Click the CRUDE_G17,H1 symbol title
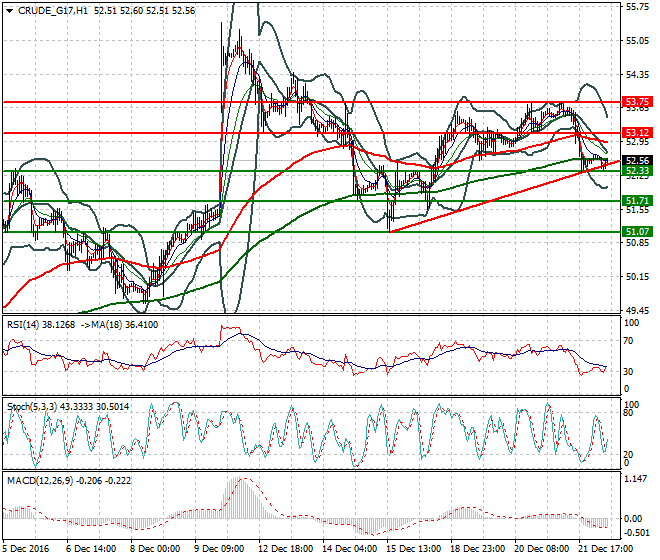This screenshot has width=660, height=560. [53, 11]
